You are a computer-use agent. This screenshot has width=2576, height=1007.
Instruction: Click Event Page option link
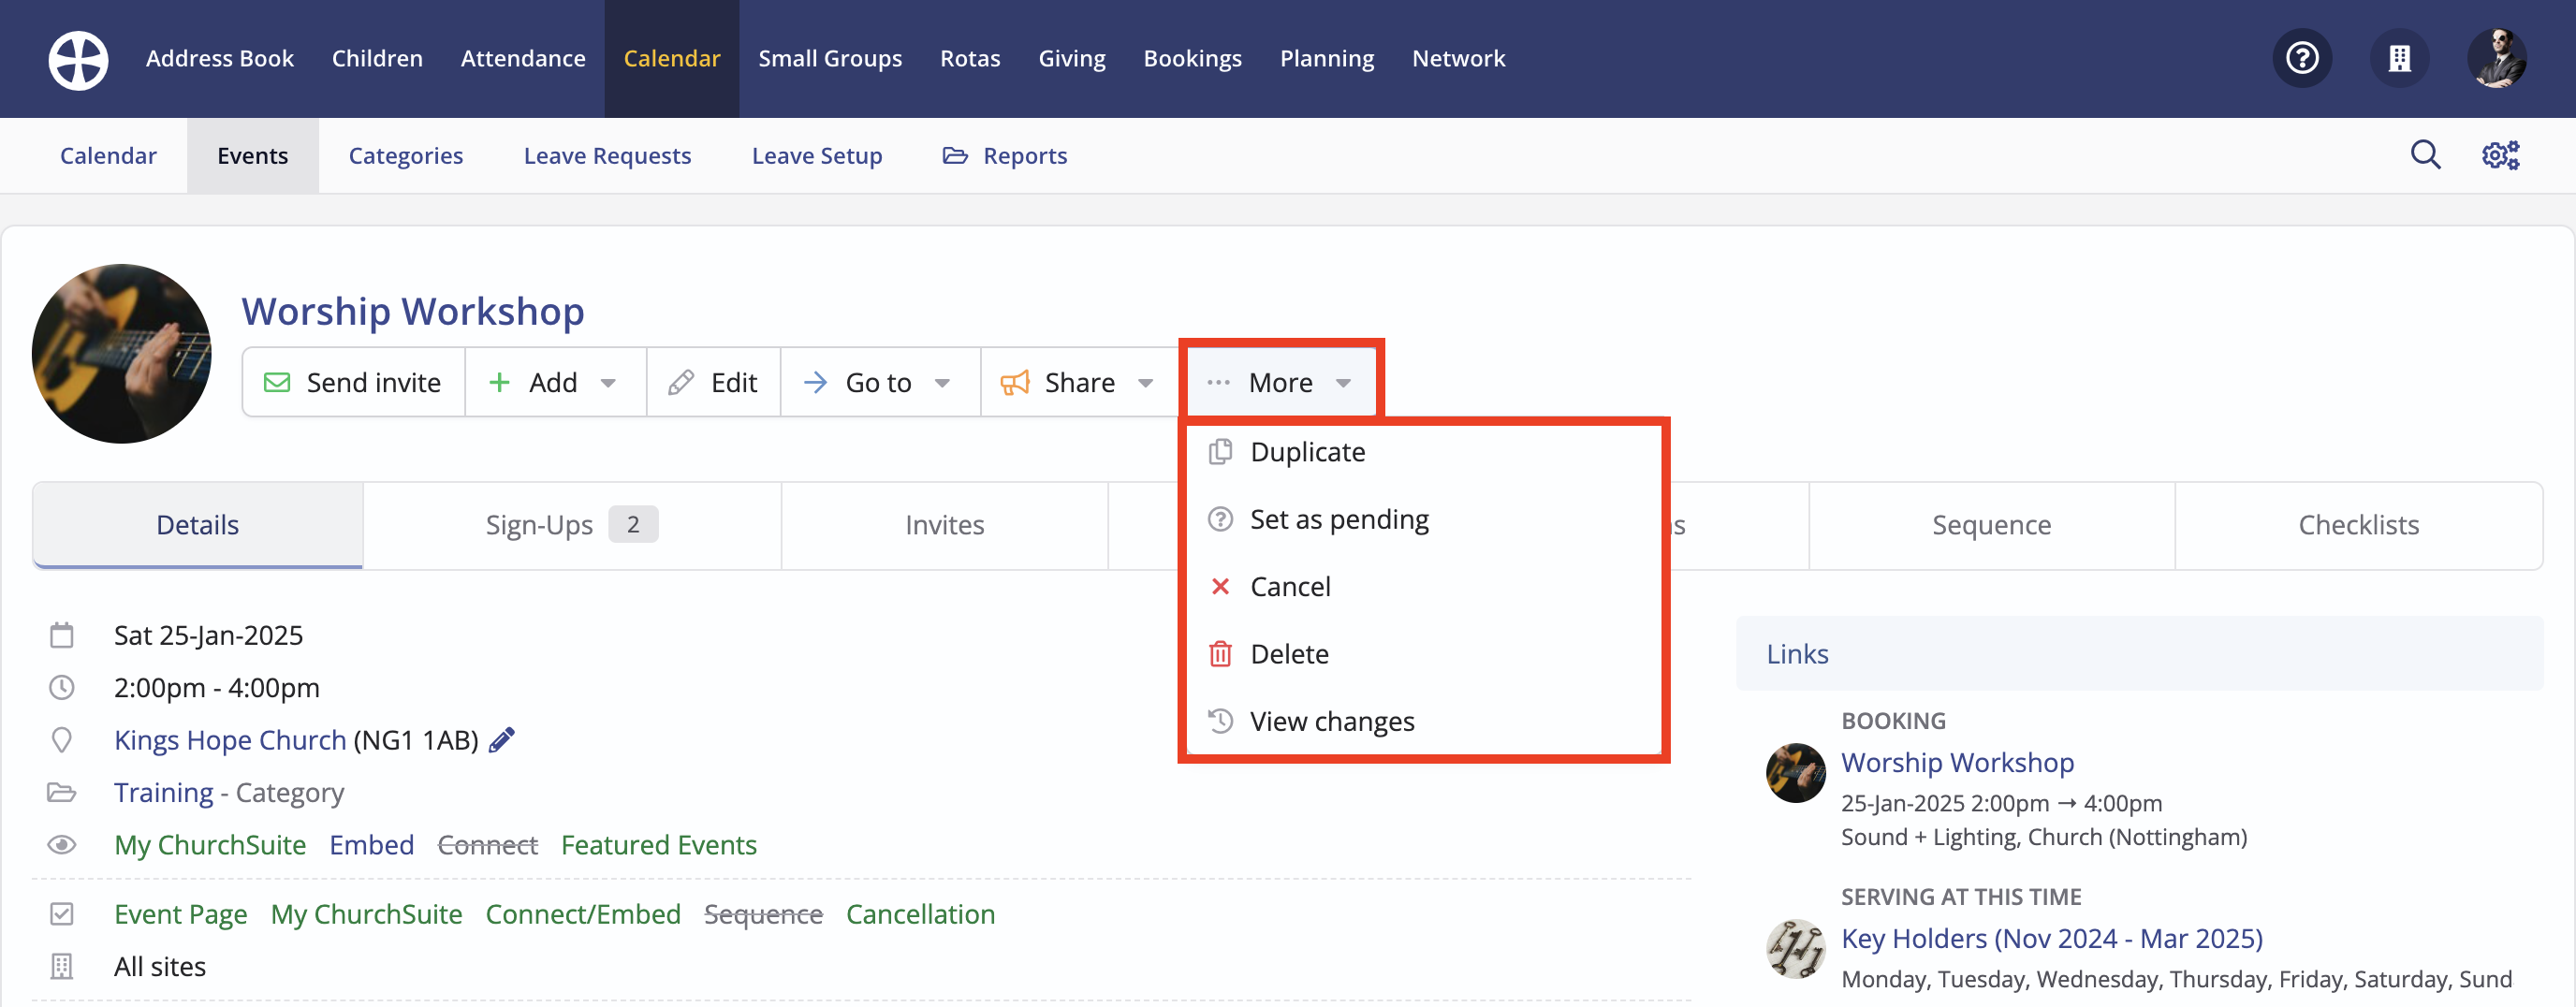point(181,914)
